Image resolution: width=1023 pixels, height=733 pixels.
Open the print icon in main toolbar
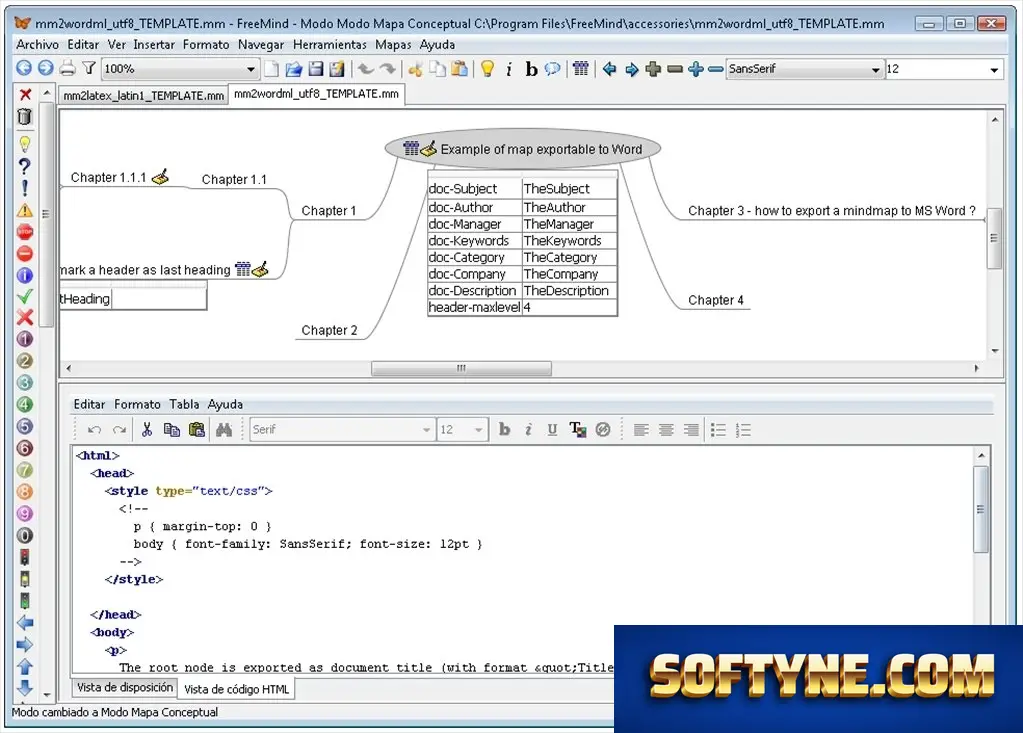coord(67,68)
